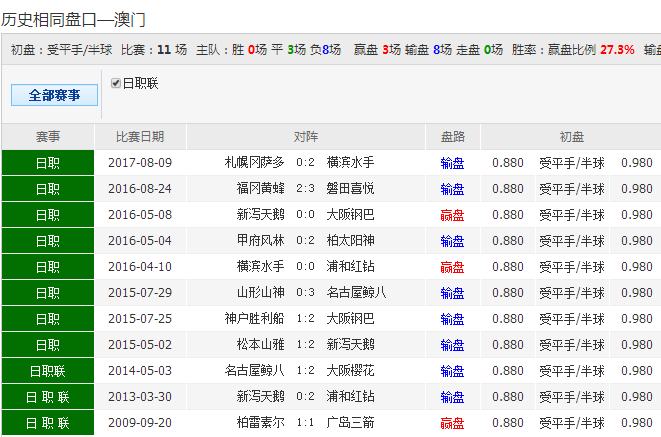Click the 盘路 column header
The image size is (661, 437).
[452, 137]
